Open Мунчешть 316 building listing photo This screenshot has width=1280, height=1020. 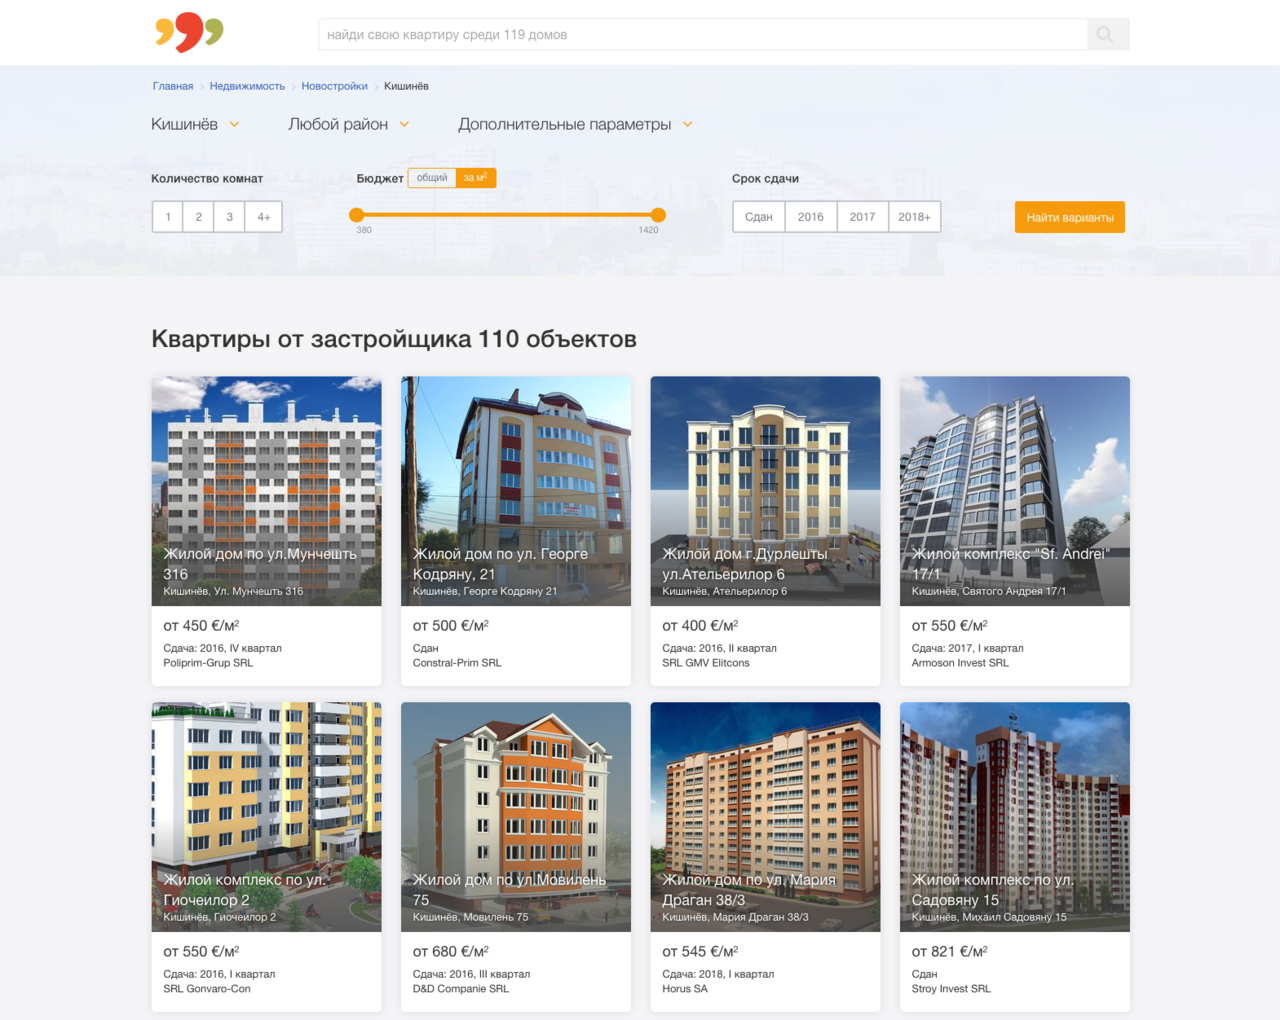click(x=266, y=491)
